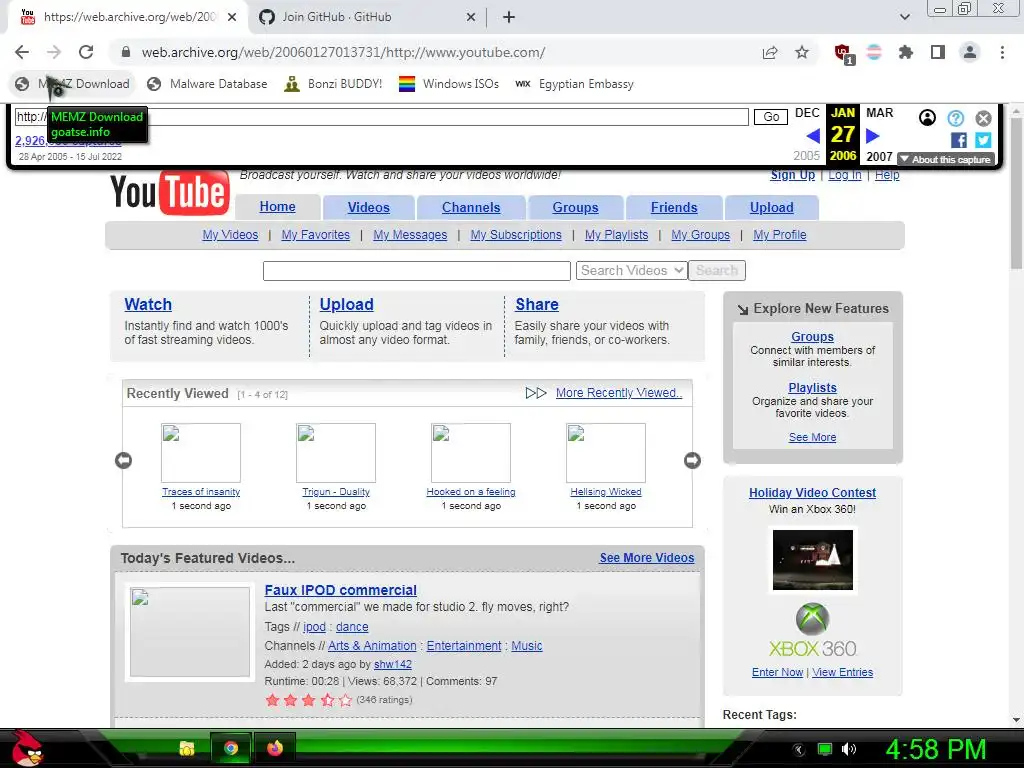Open the Traces of insanity thumbnail
The image size is (1024, 768).
(201, 453)
